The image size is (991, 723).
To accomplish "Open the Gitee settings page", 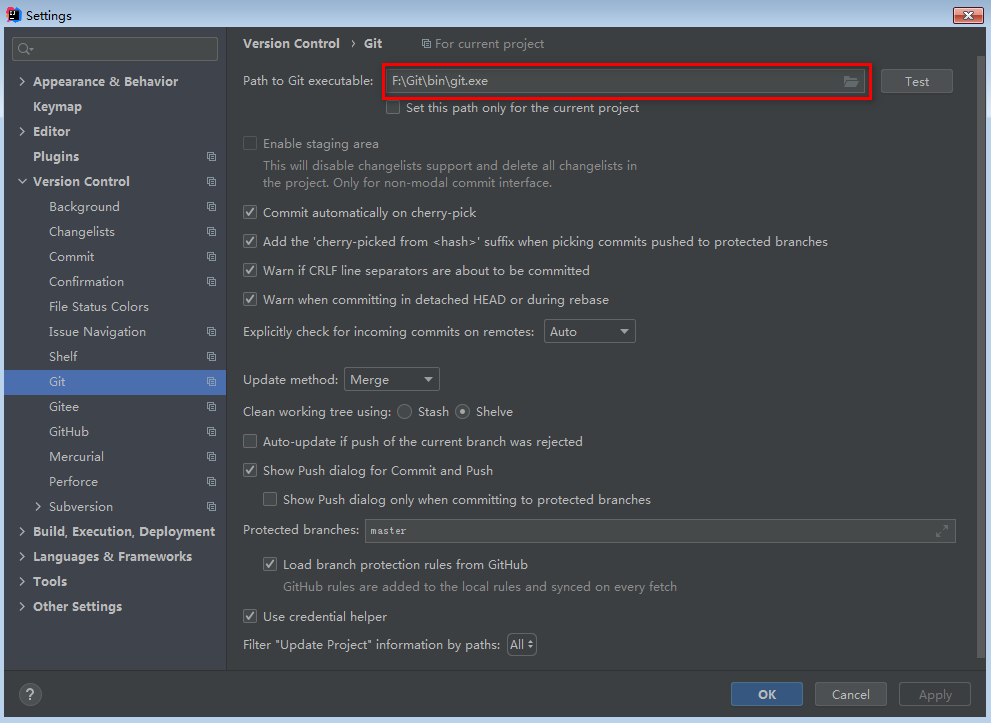I will click(64, 407).
